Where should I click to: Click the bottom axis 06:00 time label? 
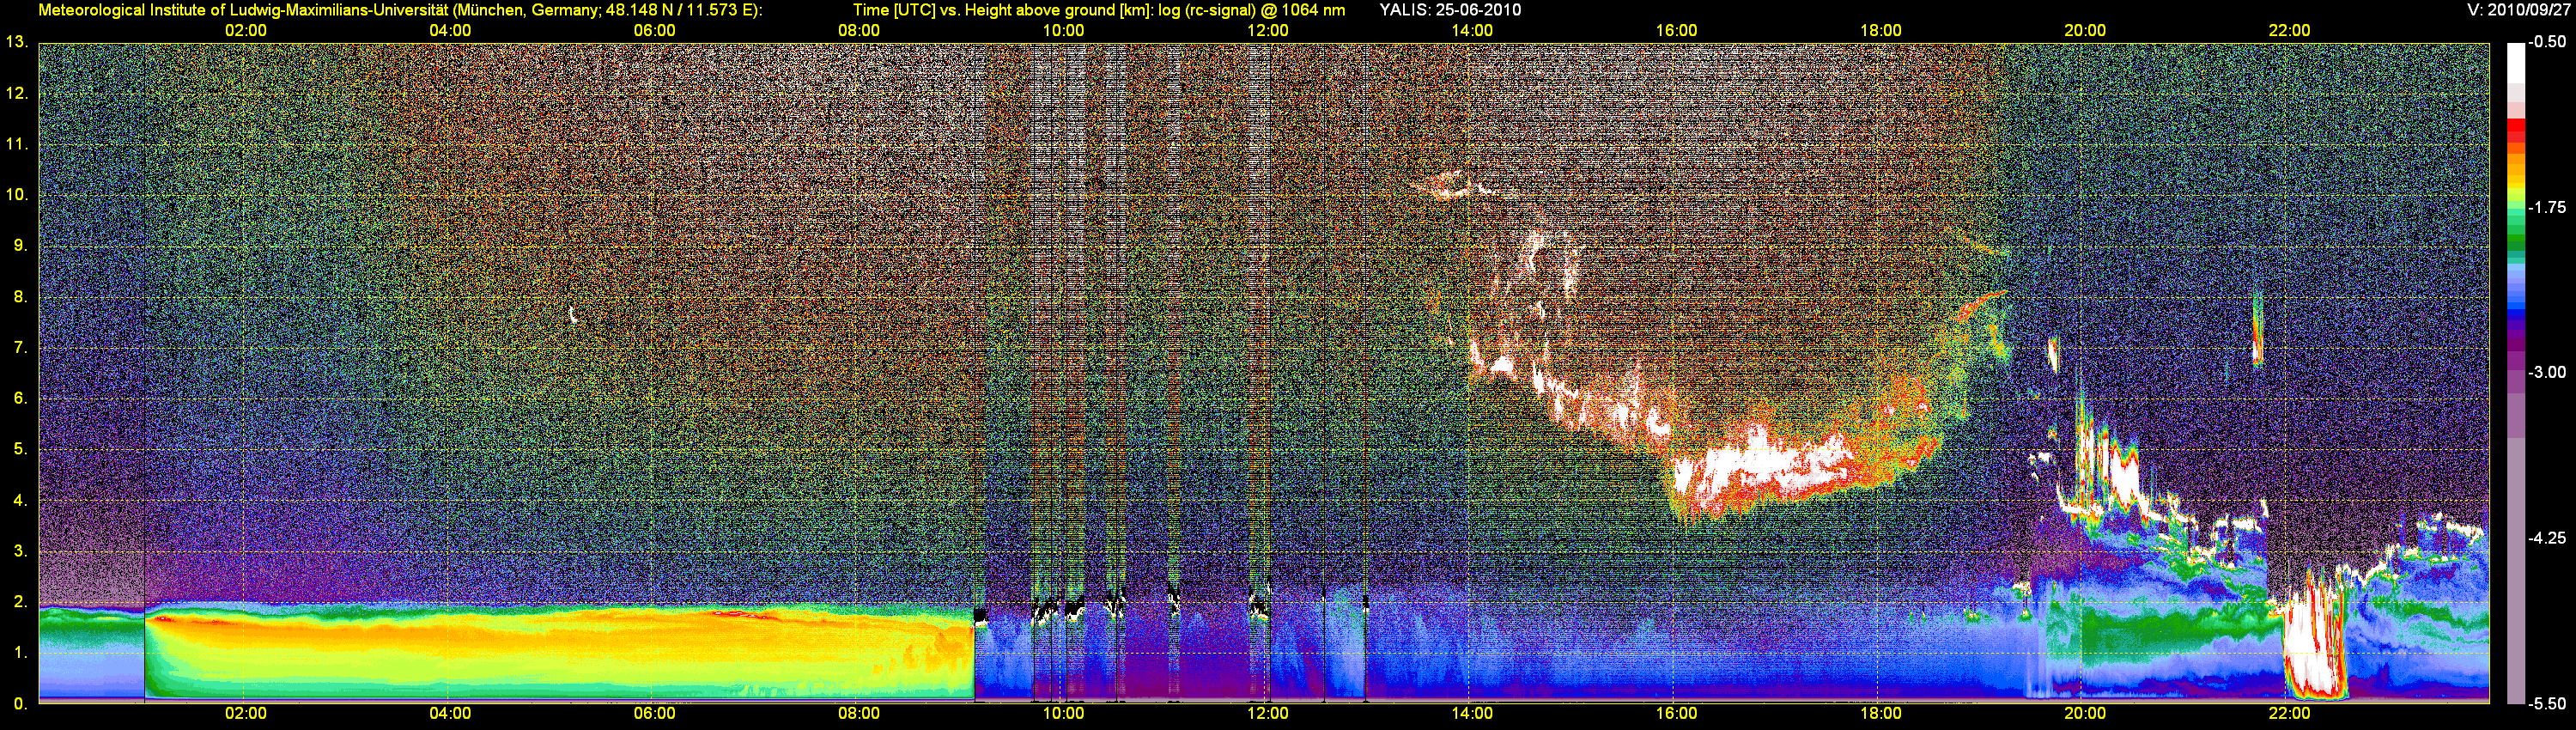coord(655,714)
